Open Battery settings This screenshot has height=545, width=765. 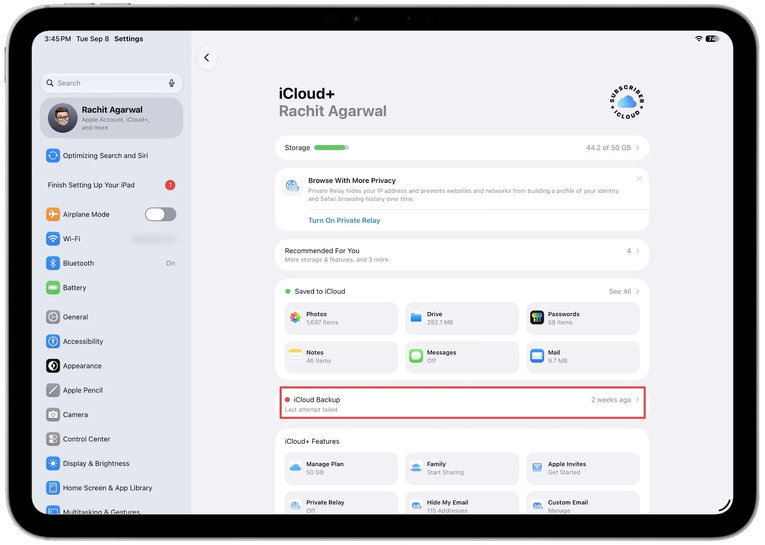pyautogui.click(x=111, y=287)
